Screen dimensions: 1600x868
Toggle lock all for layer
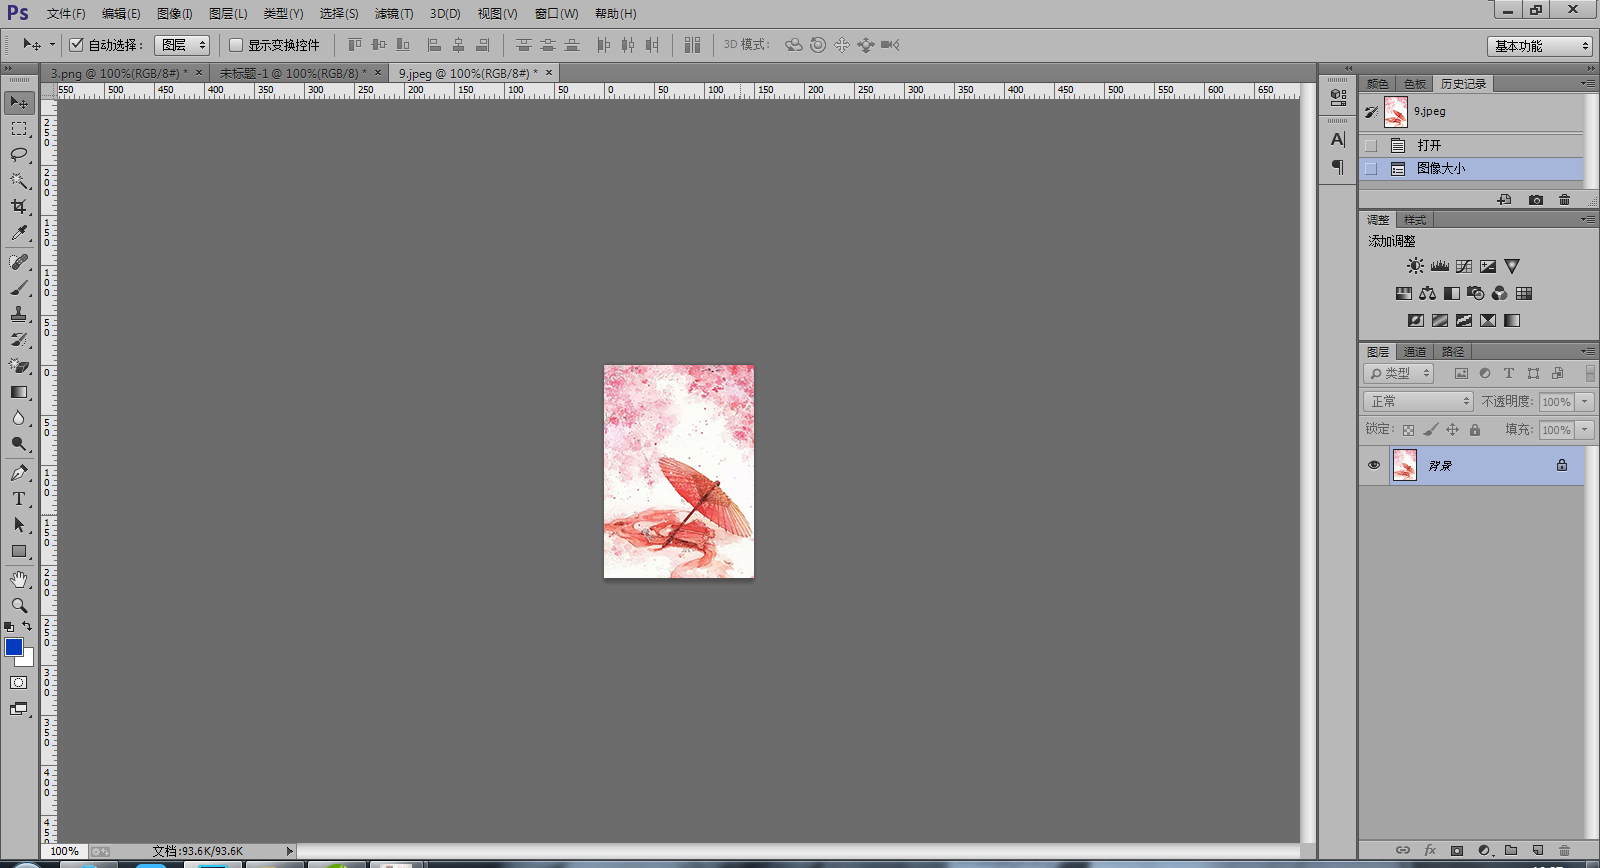pos(1475,430)
